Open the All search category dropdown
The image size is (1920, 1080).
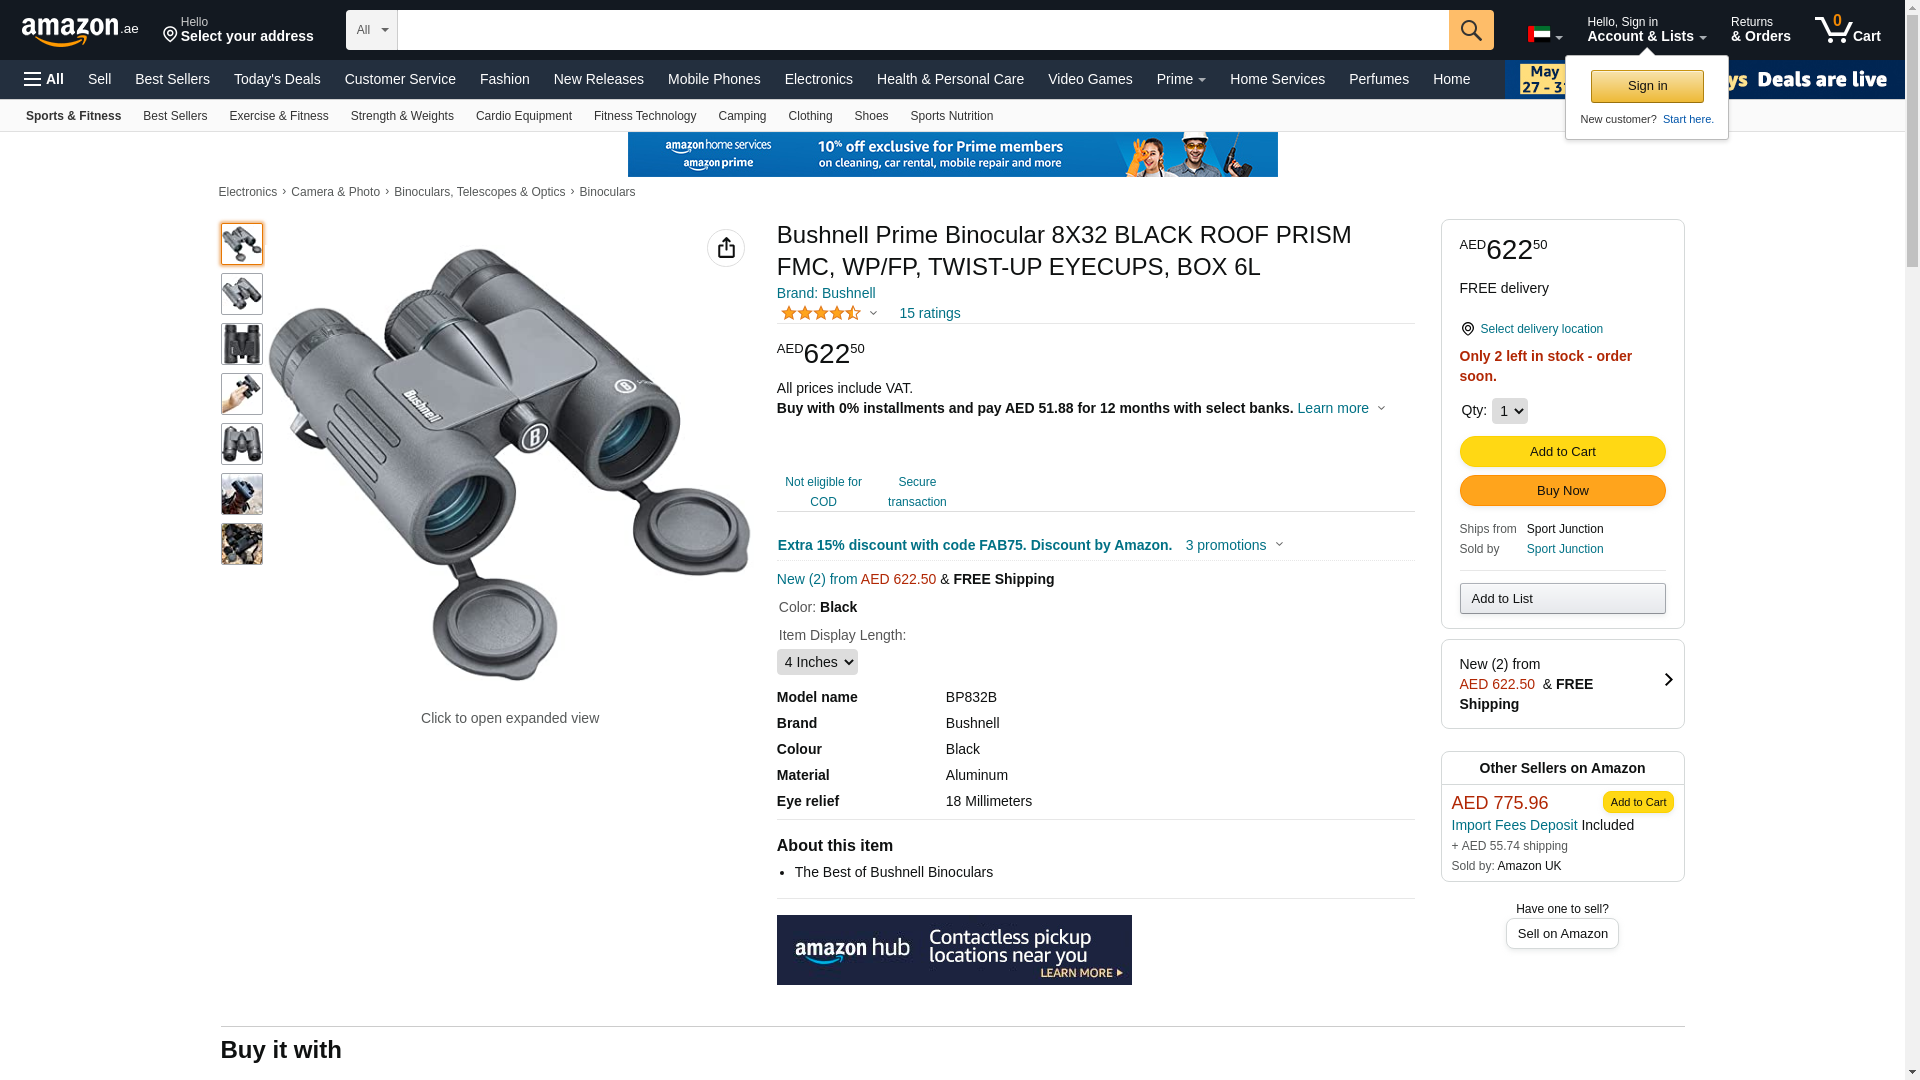(x=372, y=30)
